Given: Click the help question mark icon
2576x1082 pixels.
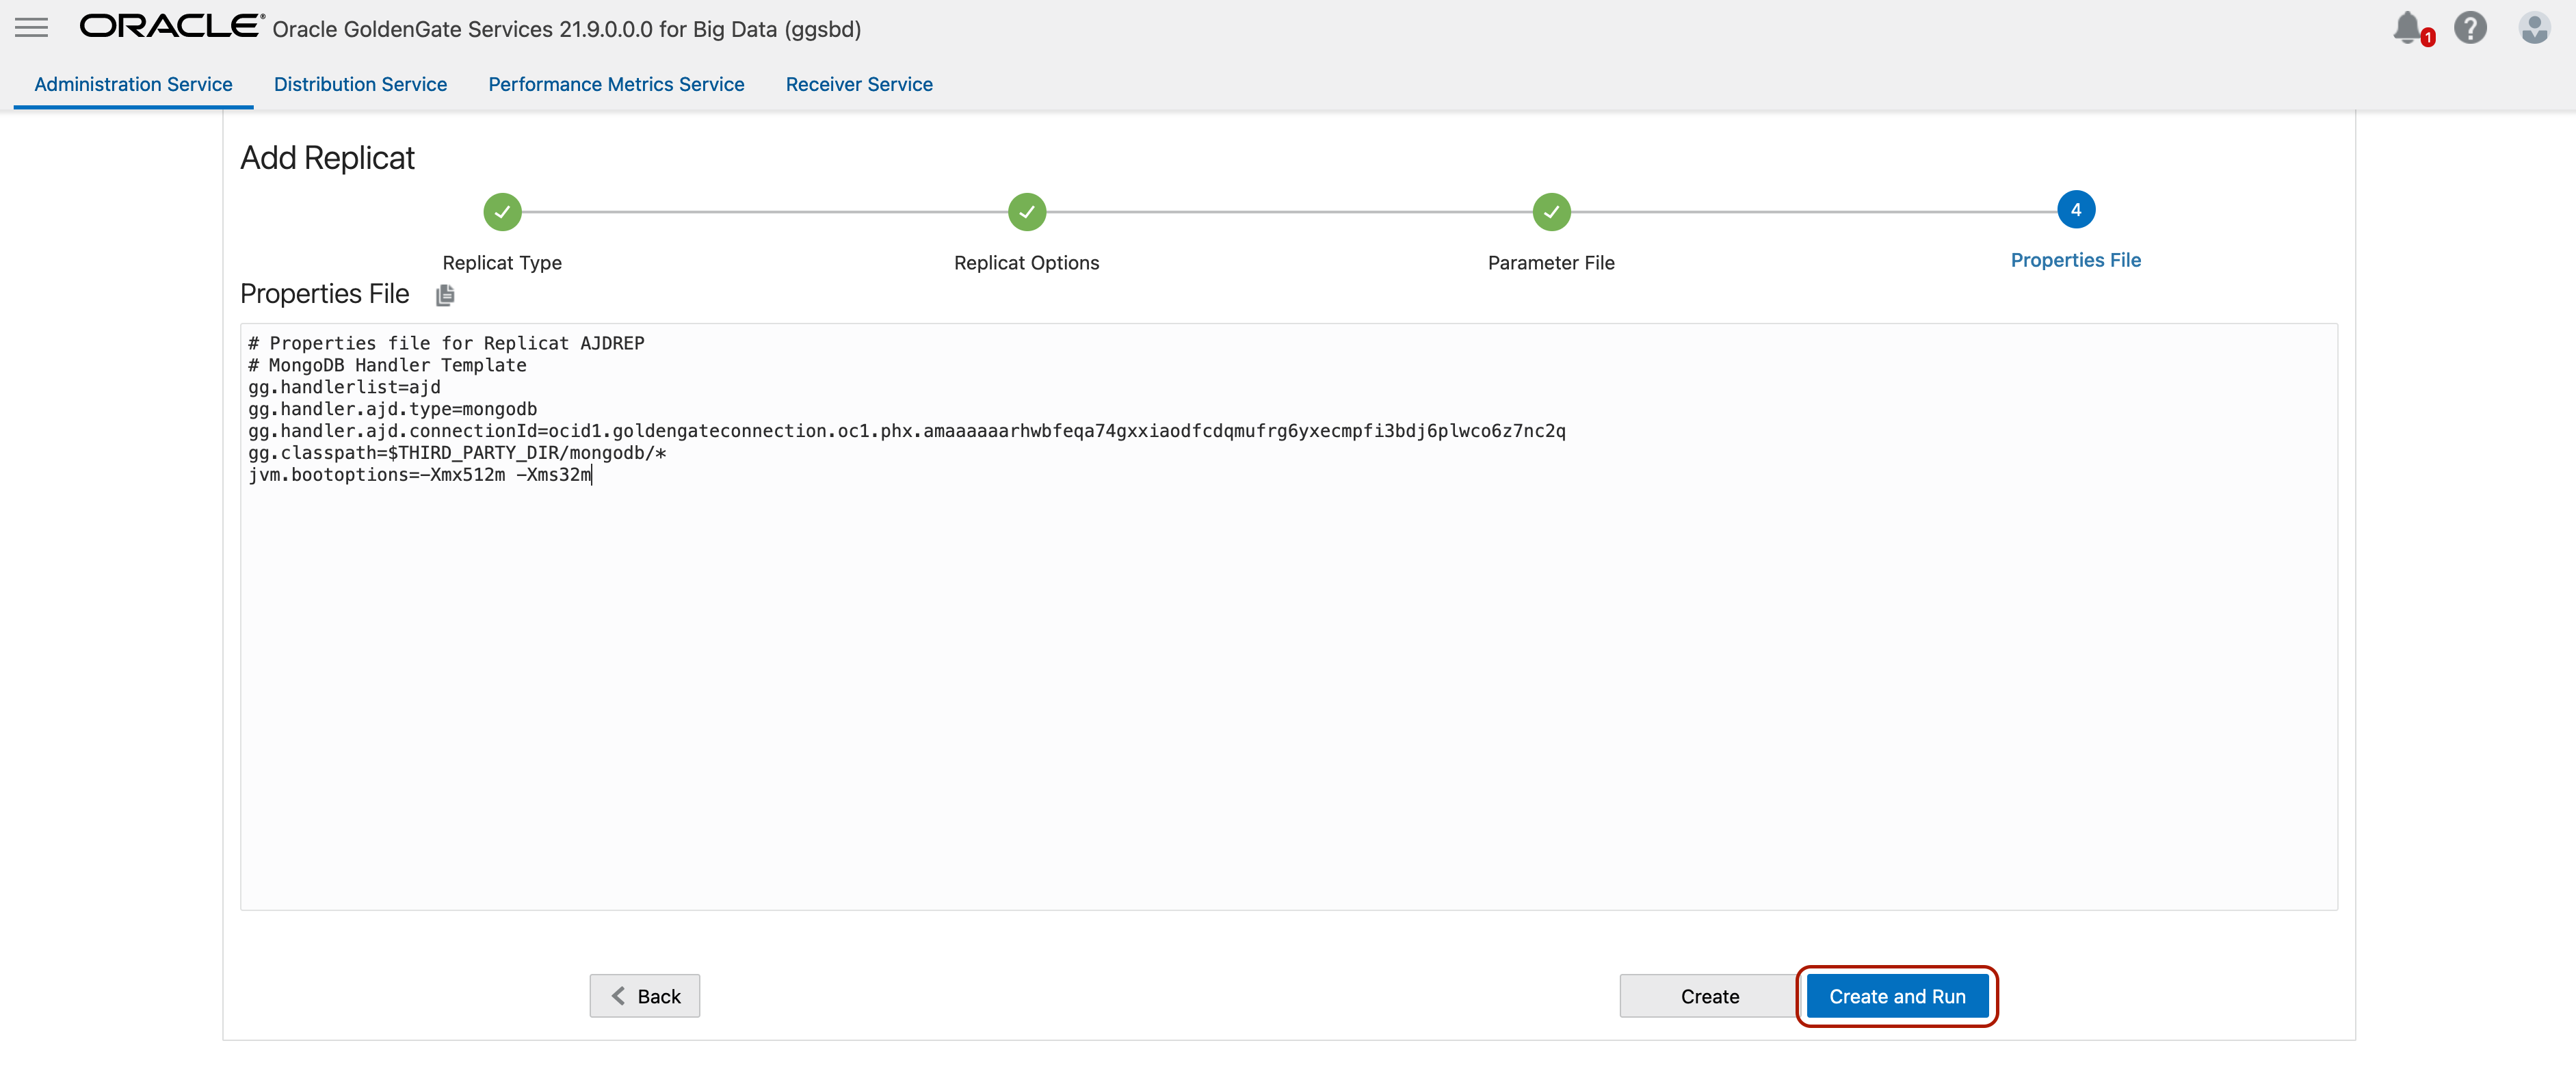Looking at the screenshot, I should click(2470, 28).
